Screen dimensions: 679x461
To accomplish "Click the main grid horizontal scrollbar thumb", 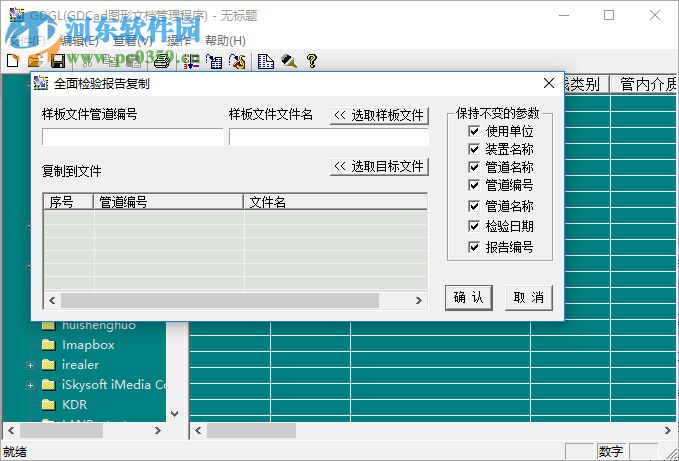I will click(252, 431).
